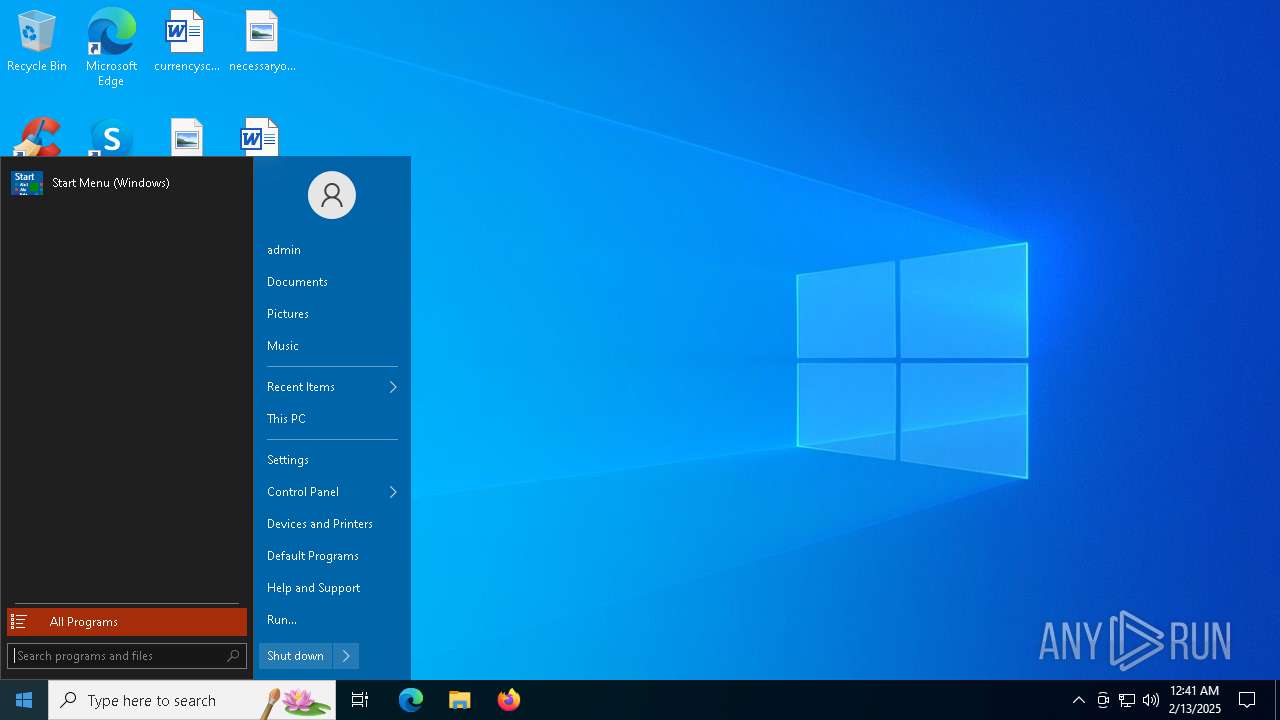Open Music from the Start menu
The image size is (1280, 720).
pyautogui.click(x=283, y=346)
